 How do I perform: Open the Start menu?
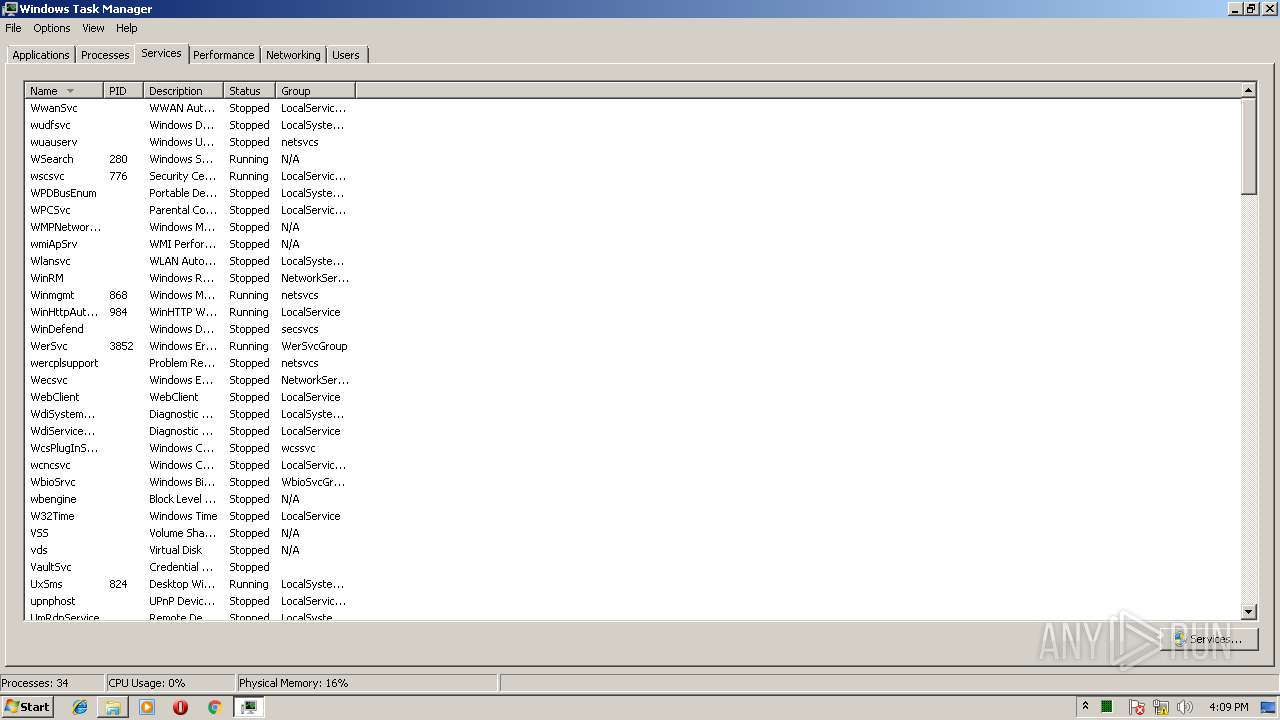point(27,707)
